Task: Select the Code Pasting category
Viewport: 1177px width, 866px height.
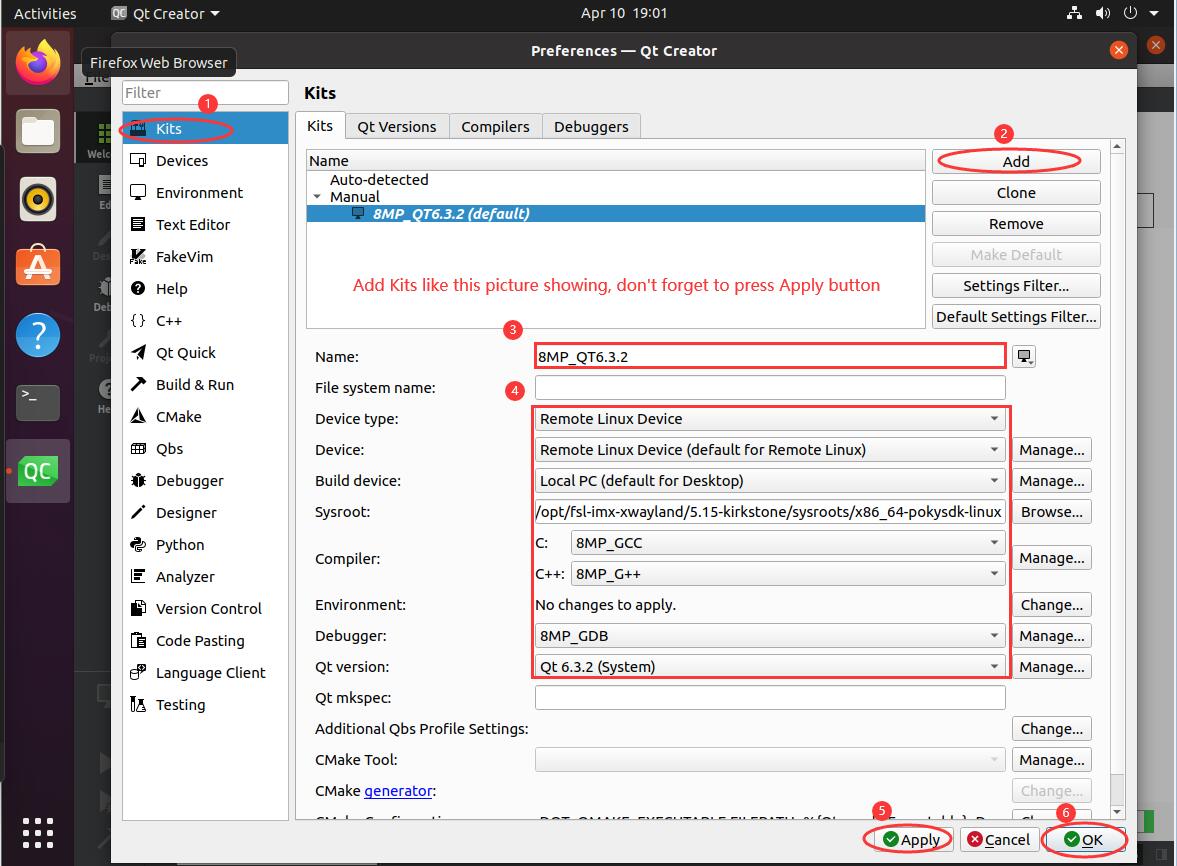Action: [x=205, y=641]
